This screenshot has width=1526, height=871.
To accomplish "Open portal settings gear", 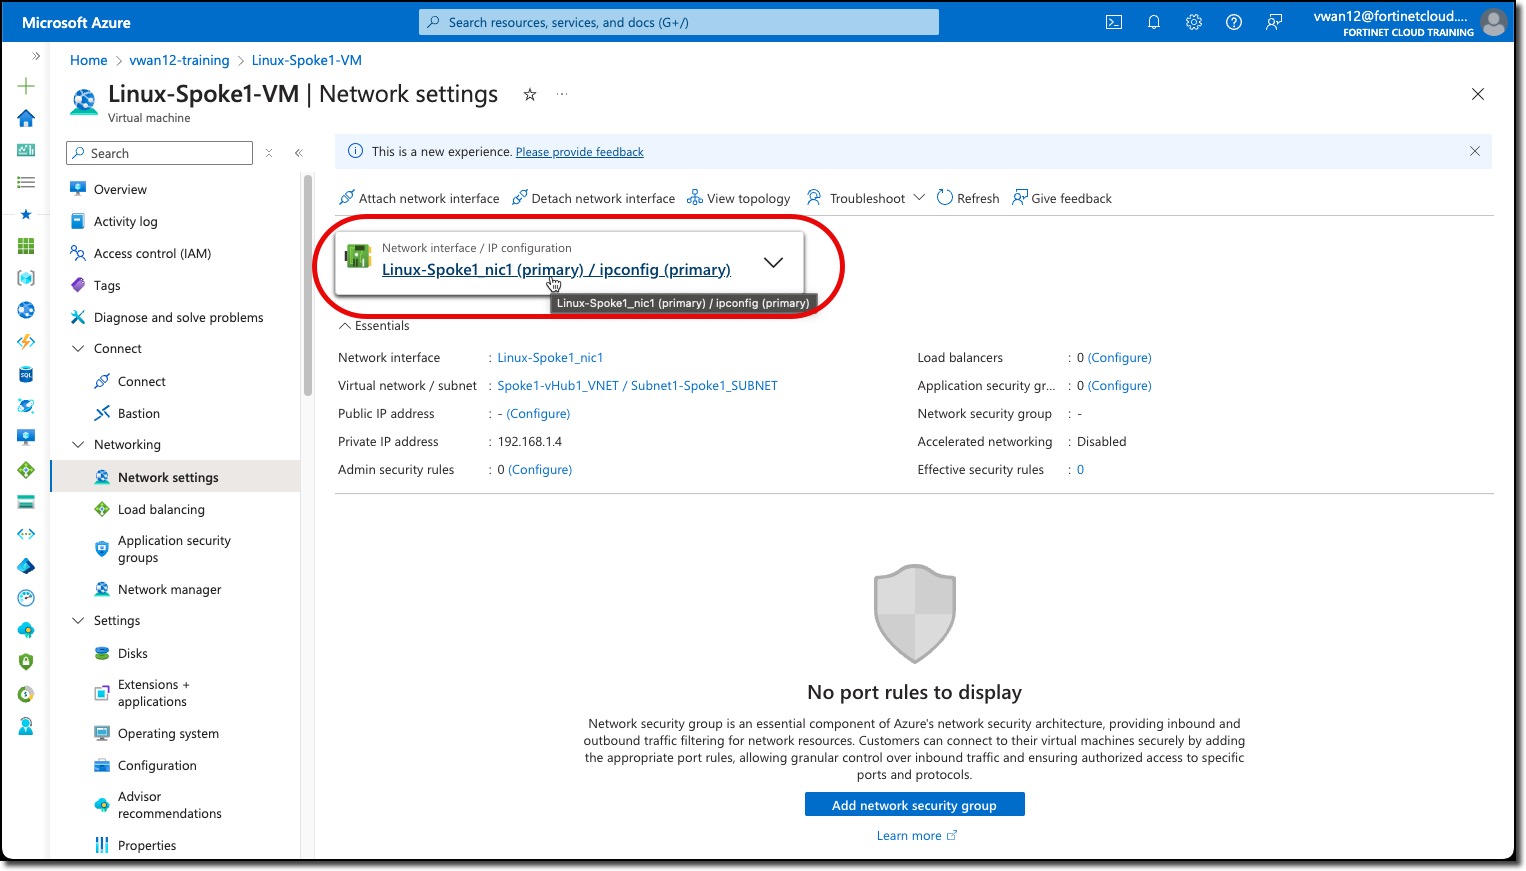I will 1194,22.
